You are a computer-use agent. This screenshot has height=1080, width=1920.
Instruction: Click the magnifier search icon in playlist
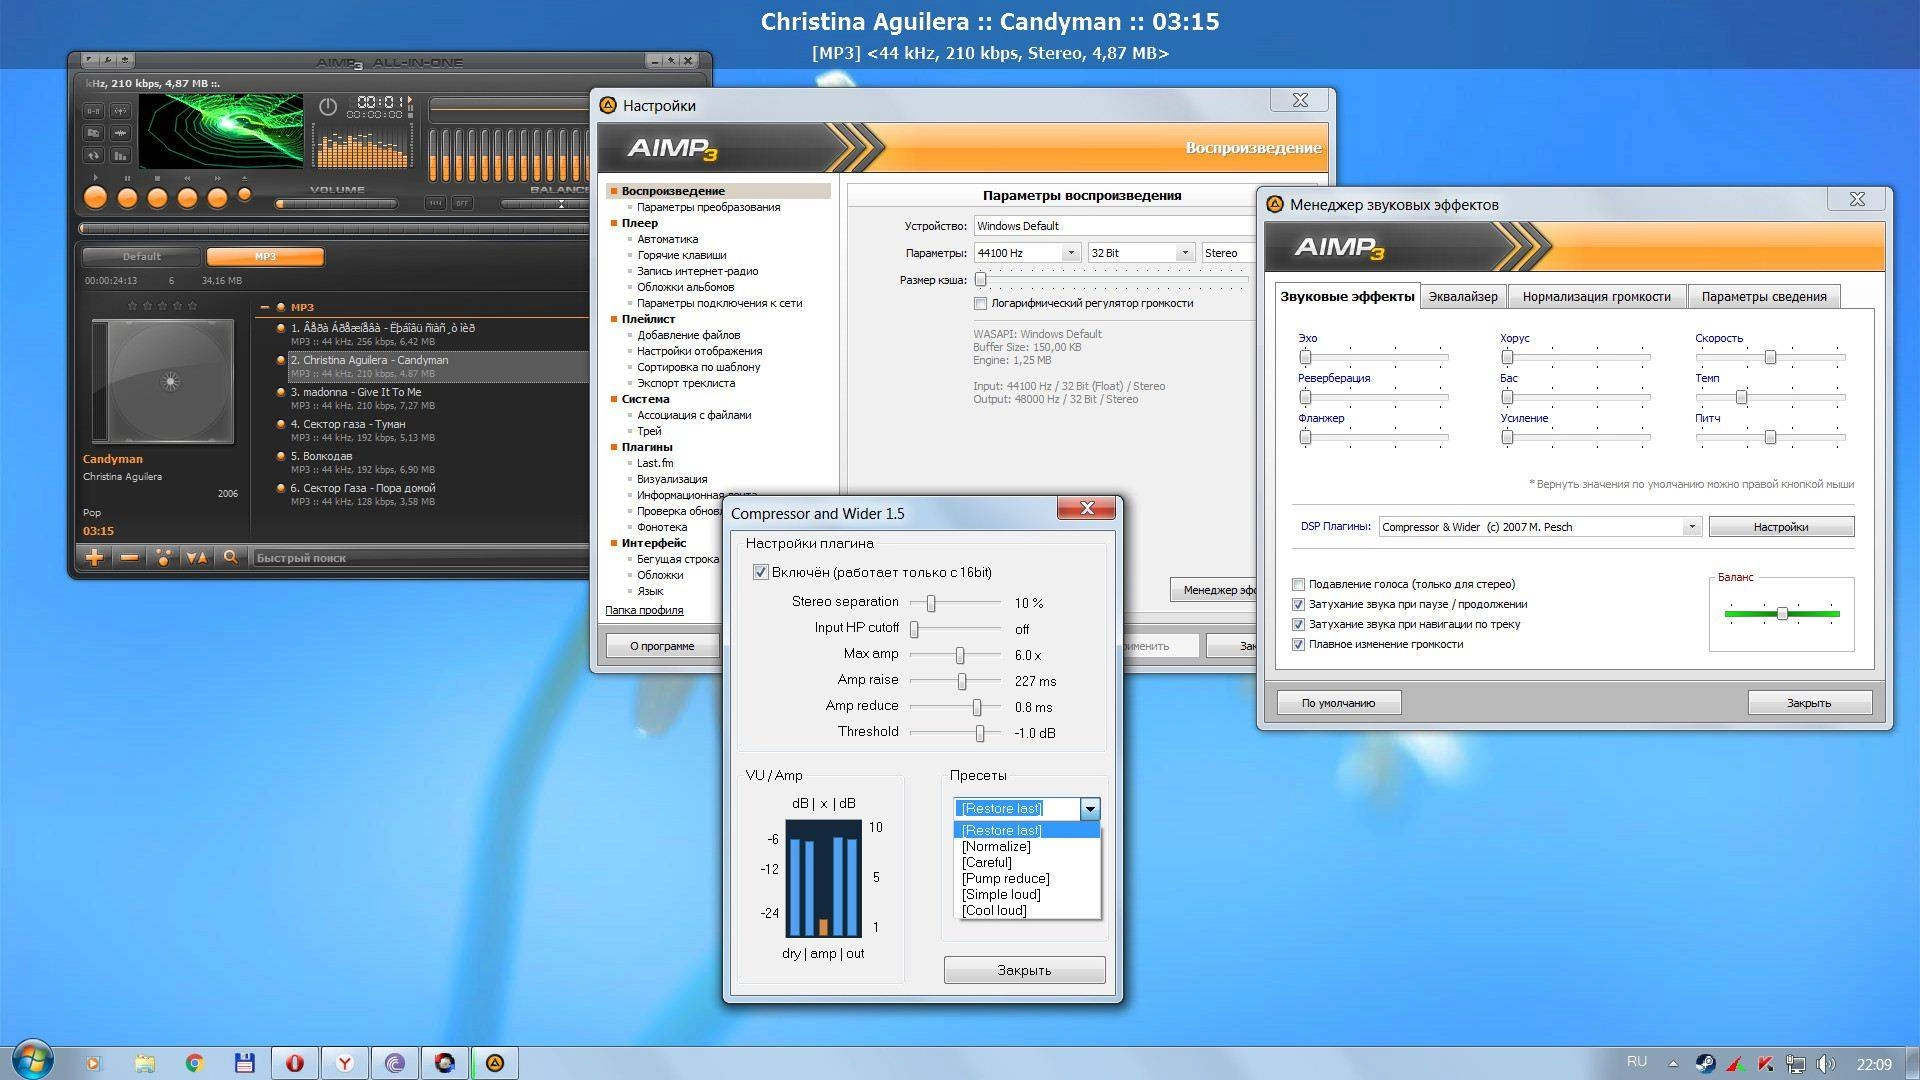pos(230,558)
